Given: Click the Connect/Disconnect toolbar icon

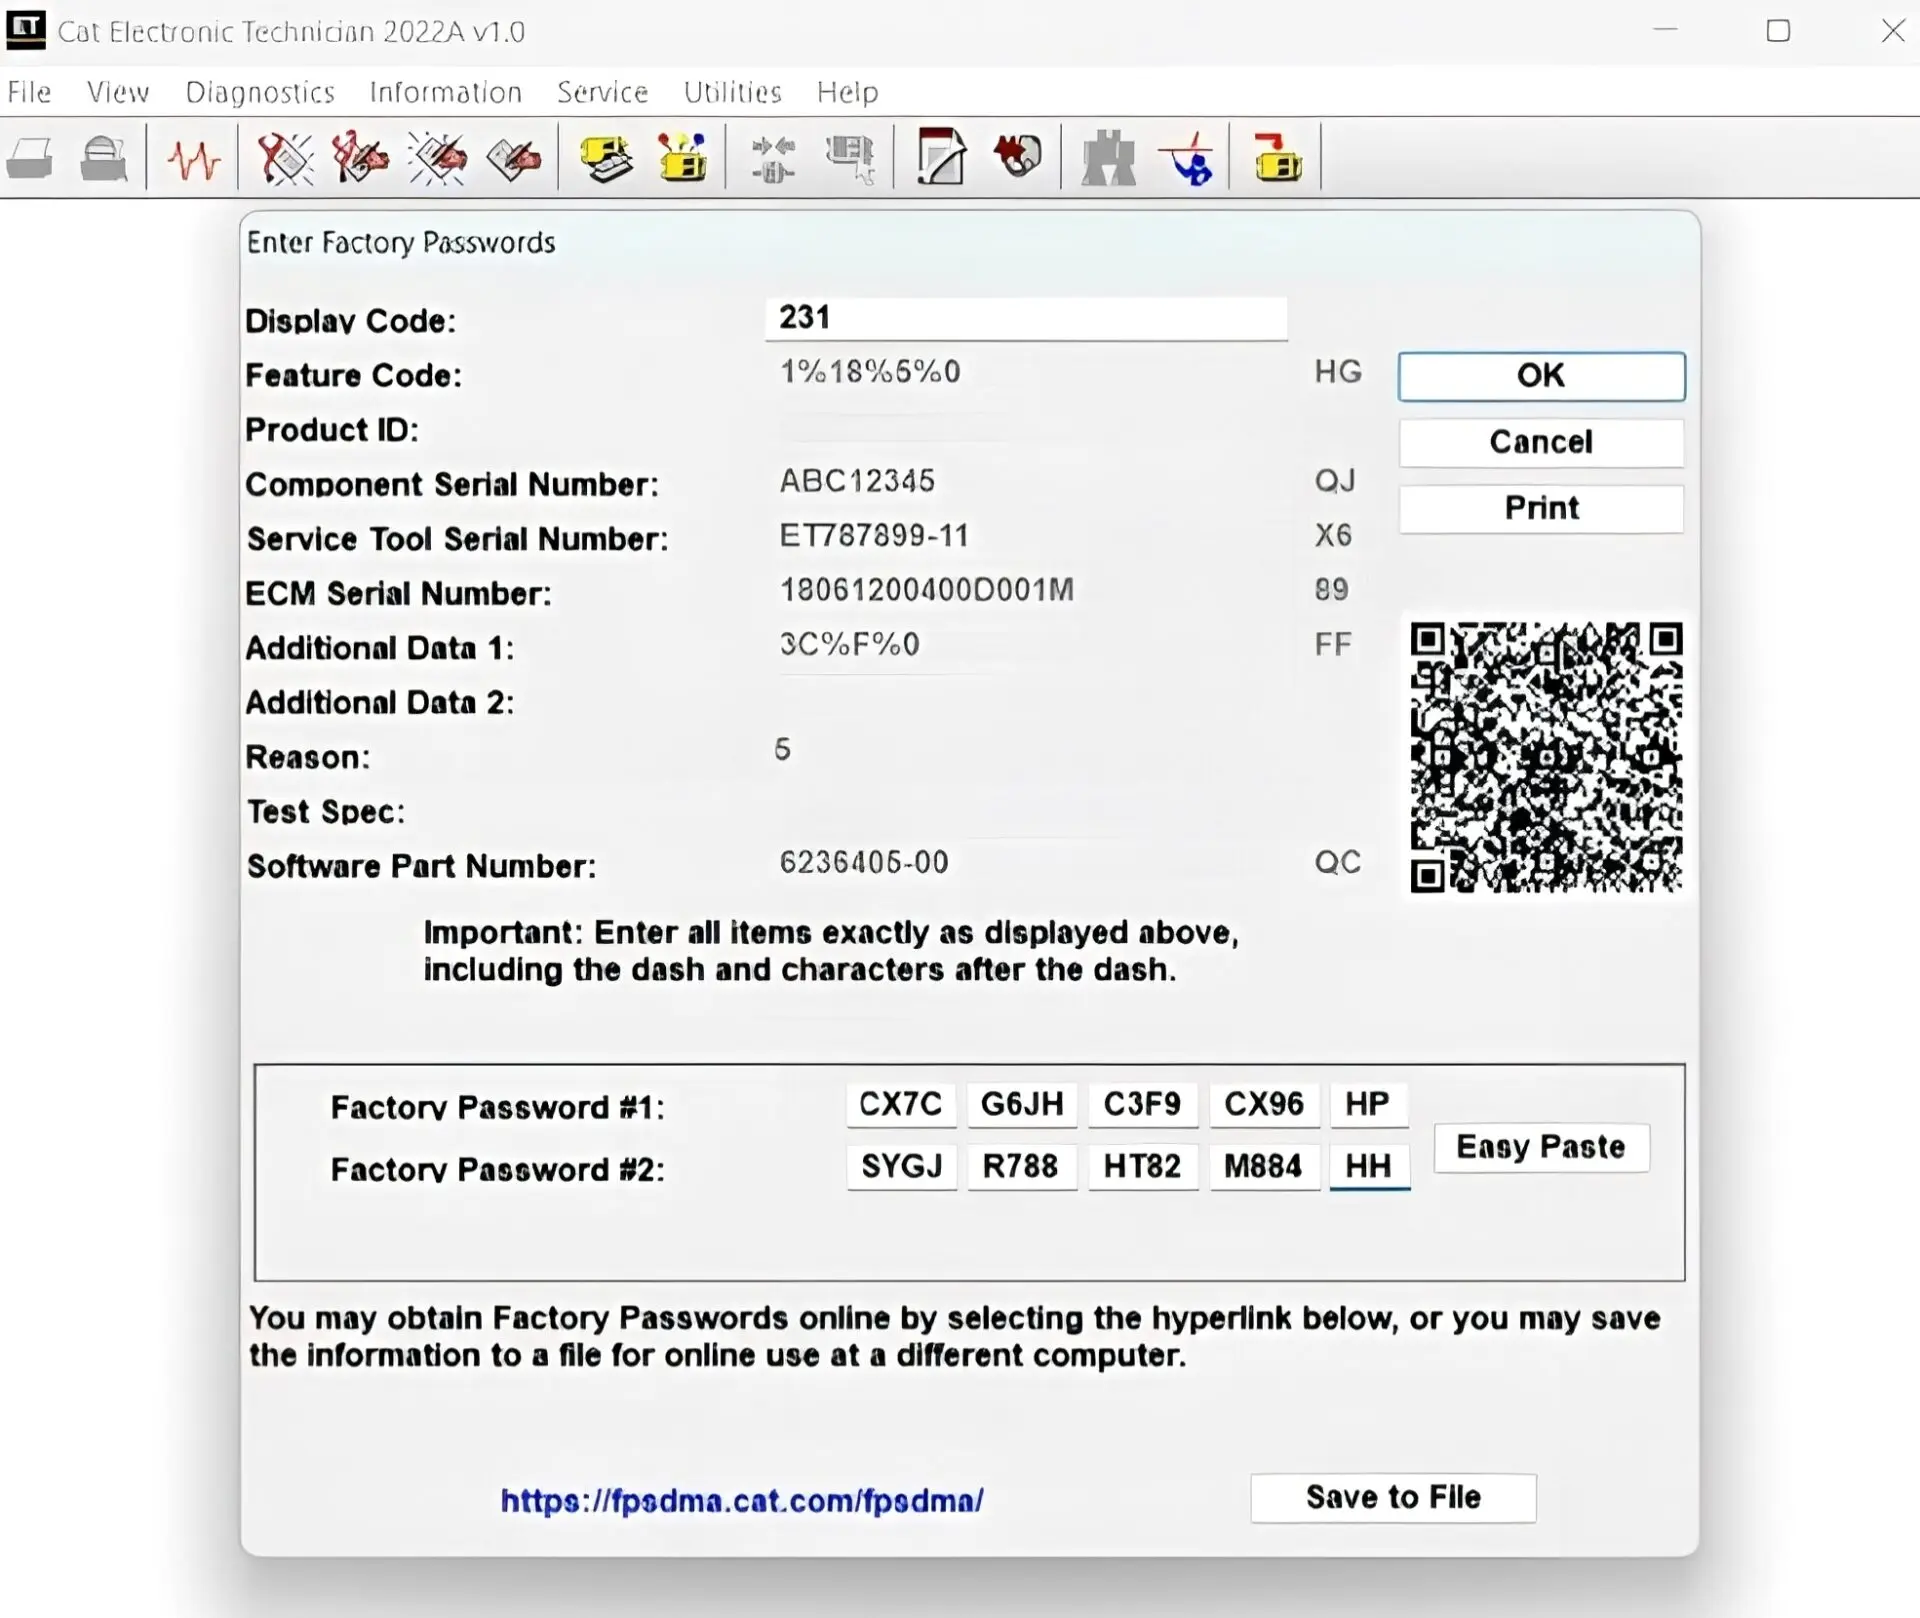Looking at the screenshot, I should pyautogui.click(x=773, y=159).
